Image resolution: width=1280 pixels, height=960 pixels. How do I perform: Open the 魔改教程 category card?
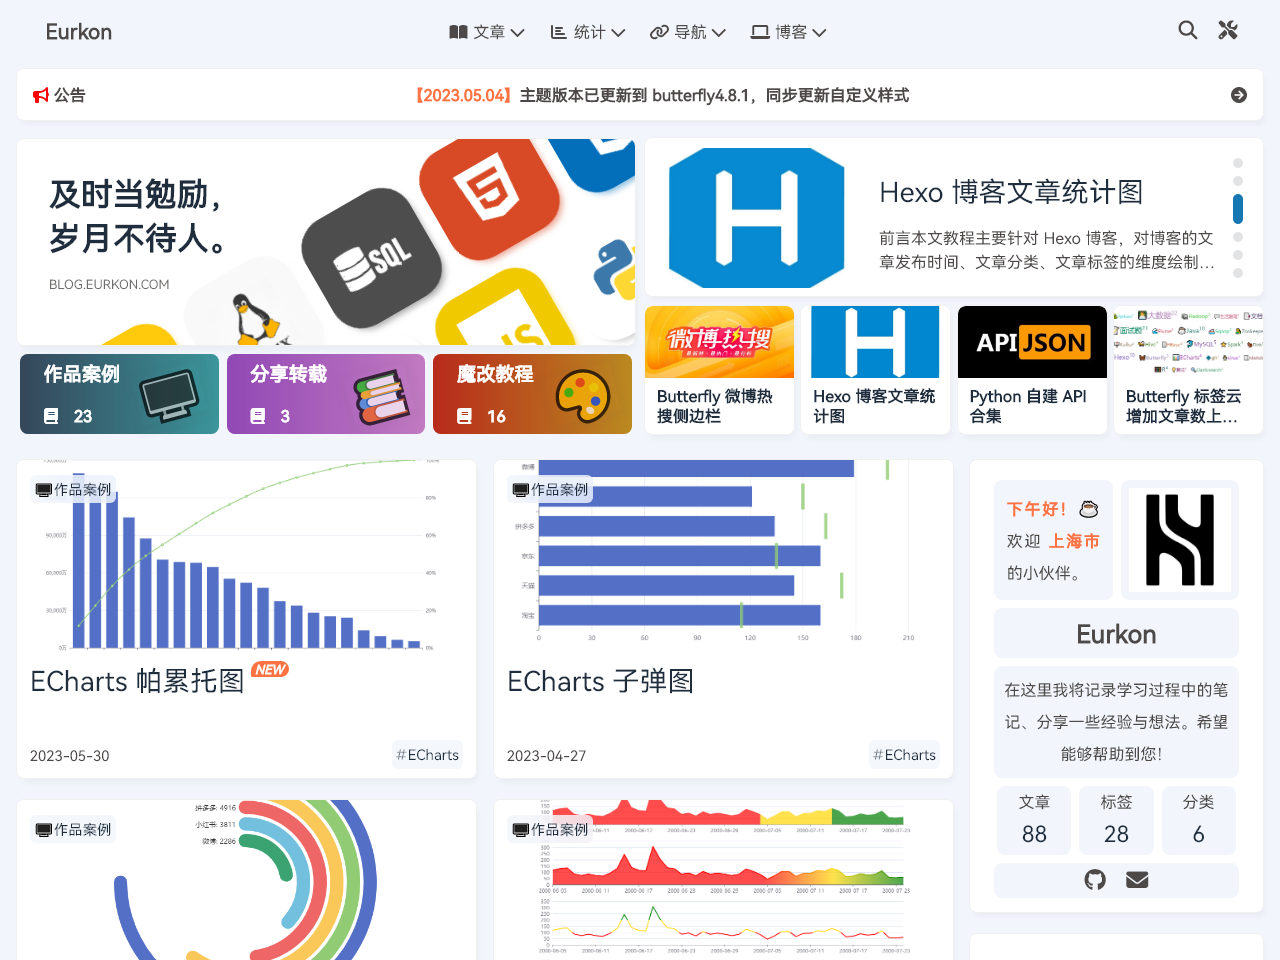[532, 394]
